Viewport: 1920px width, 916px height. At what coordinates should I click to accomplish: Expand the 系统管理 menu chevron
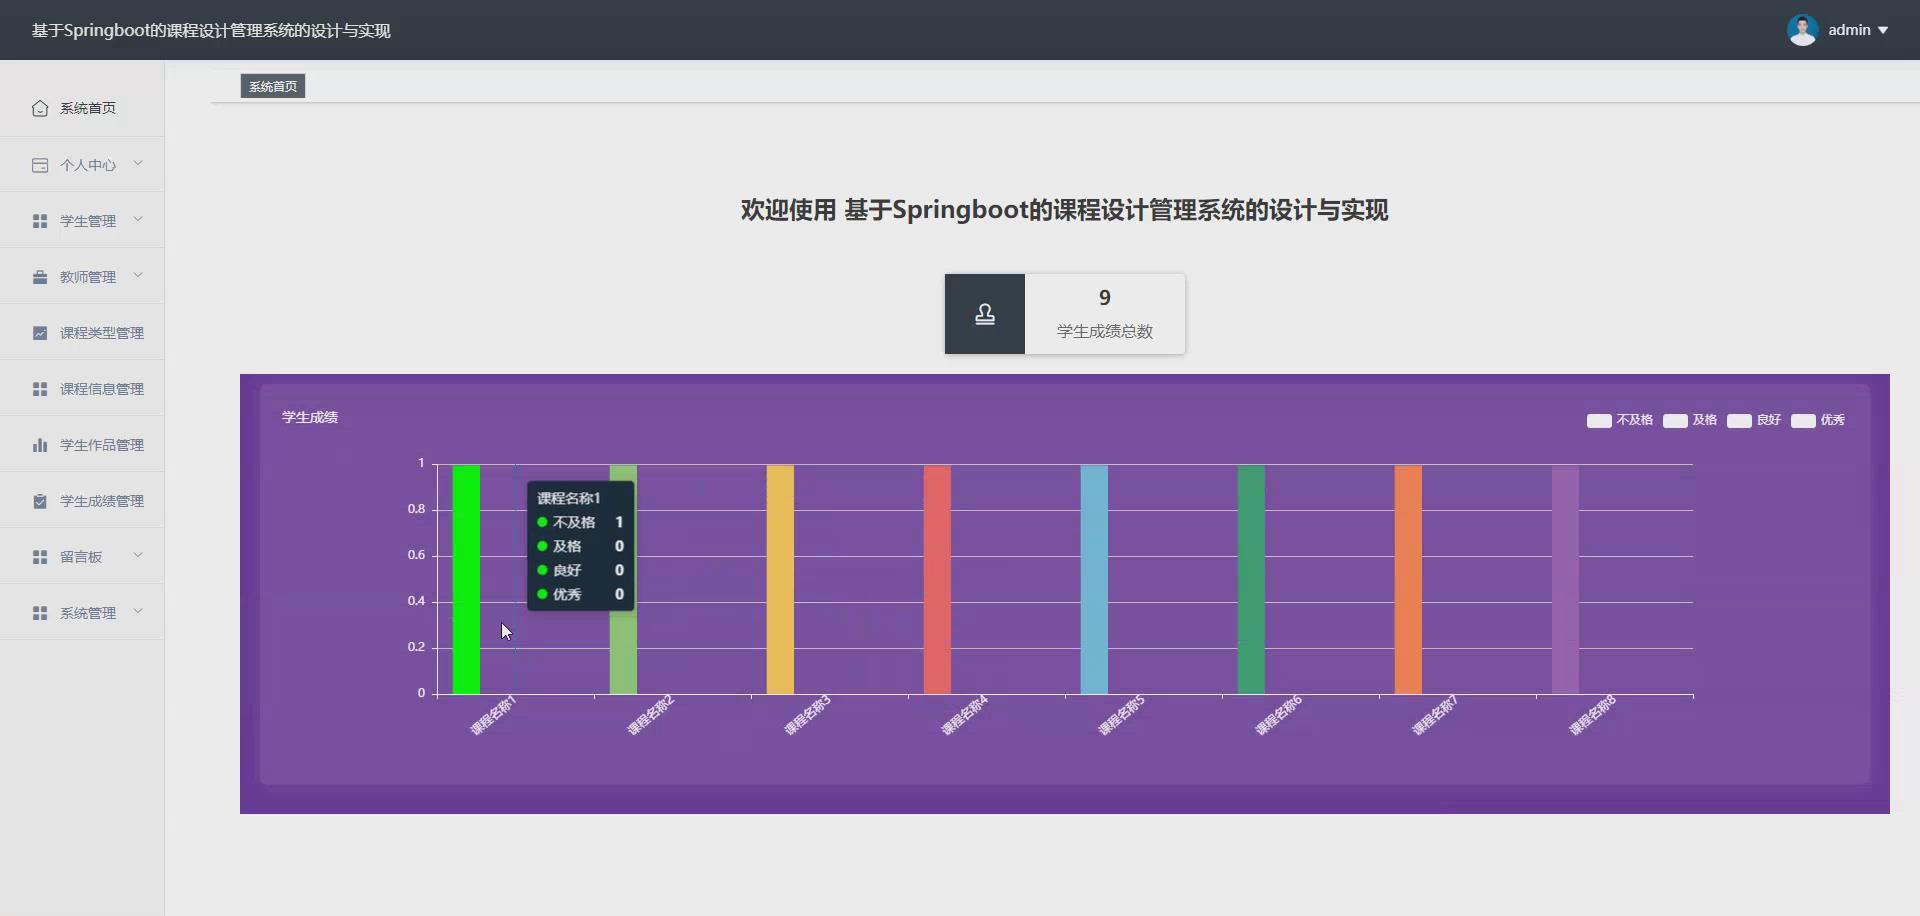139,611
